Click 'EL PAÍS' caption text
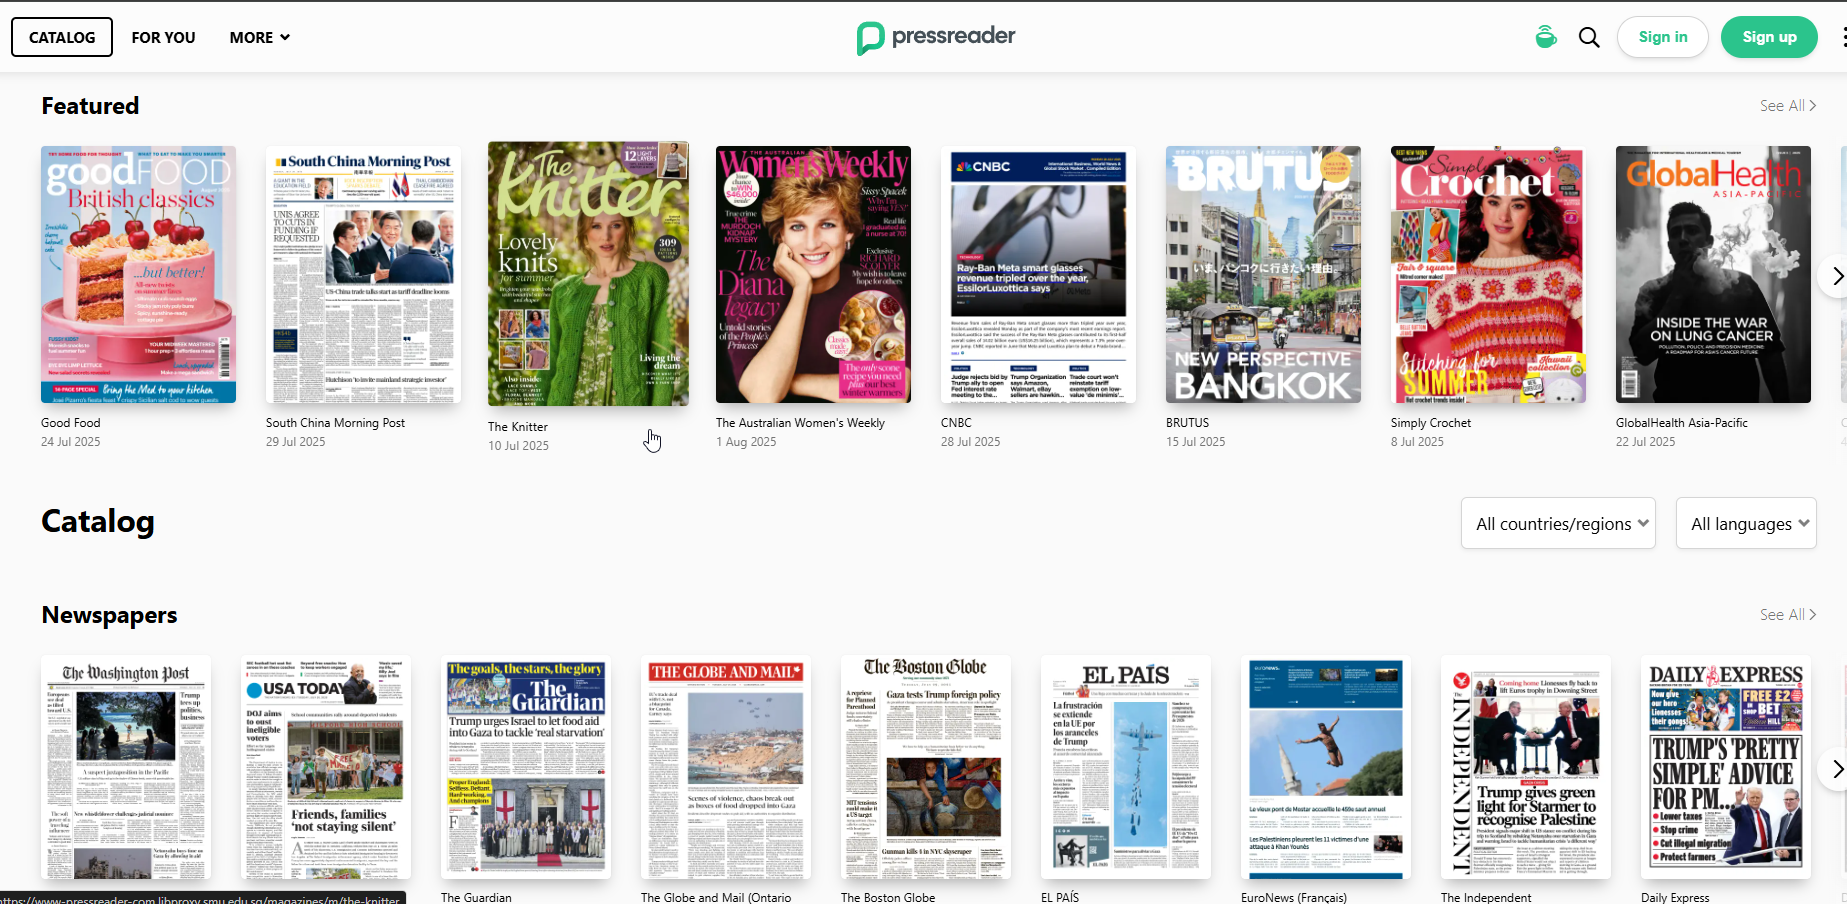The height and width of the screenshot is (904, 1847). tap(1060, 897)
